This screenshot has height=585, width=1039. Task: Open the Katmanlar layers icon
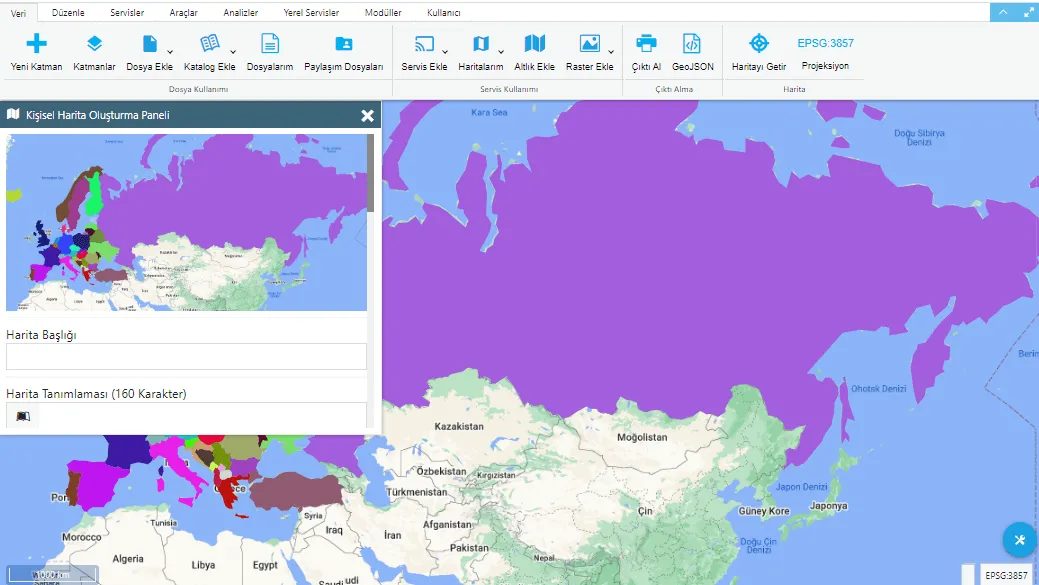coord(94,44)
